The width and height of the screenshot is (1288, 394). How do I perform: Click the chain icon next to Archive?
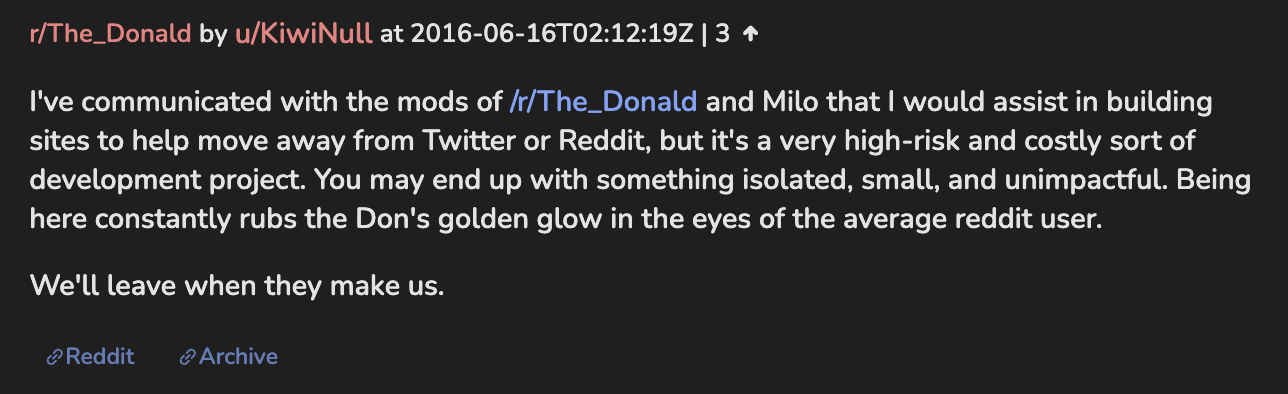pos(187,357)
